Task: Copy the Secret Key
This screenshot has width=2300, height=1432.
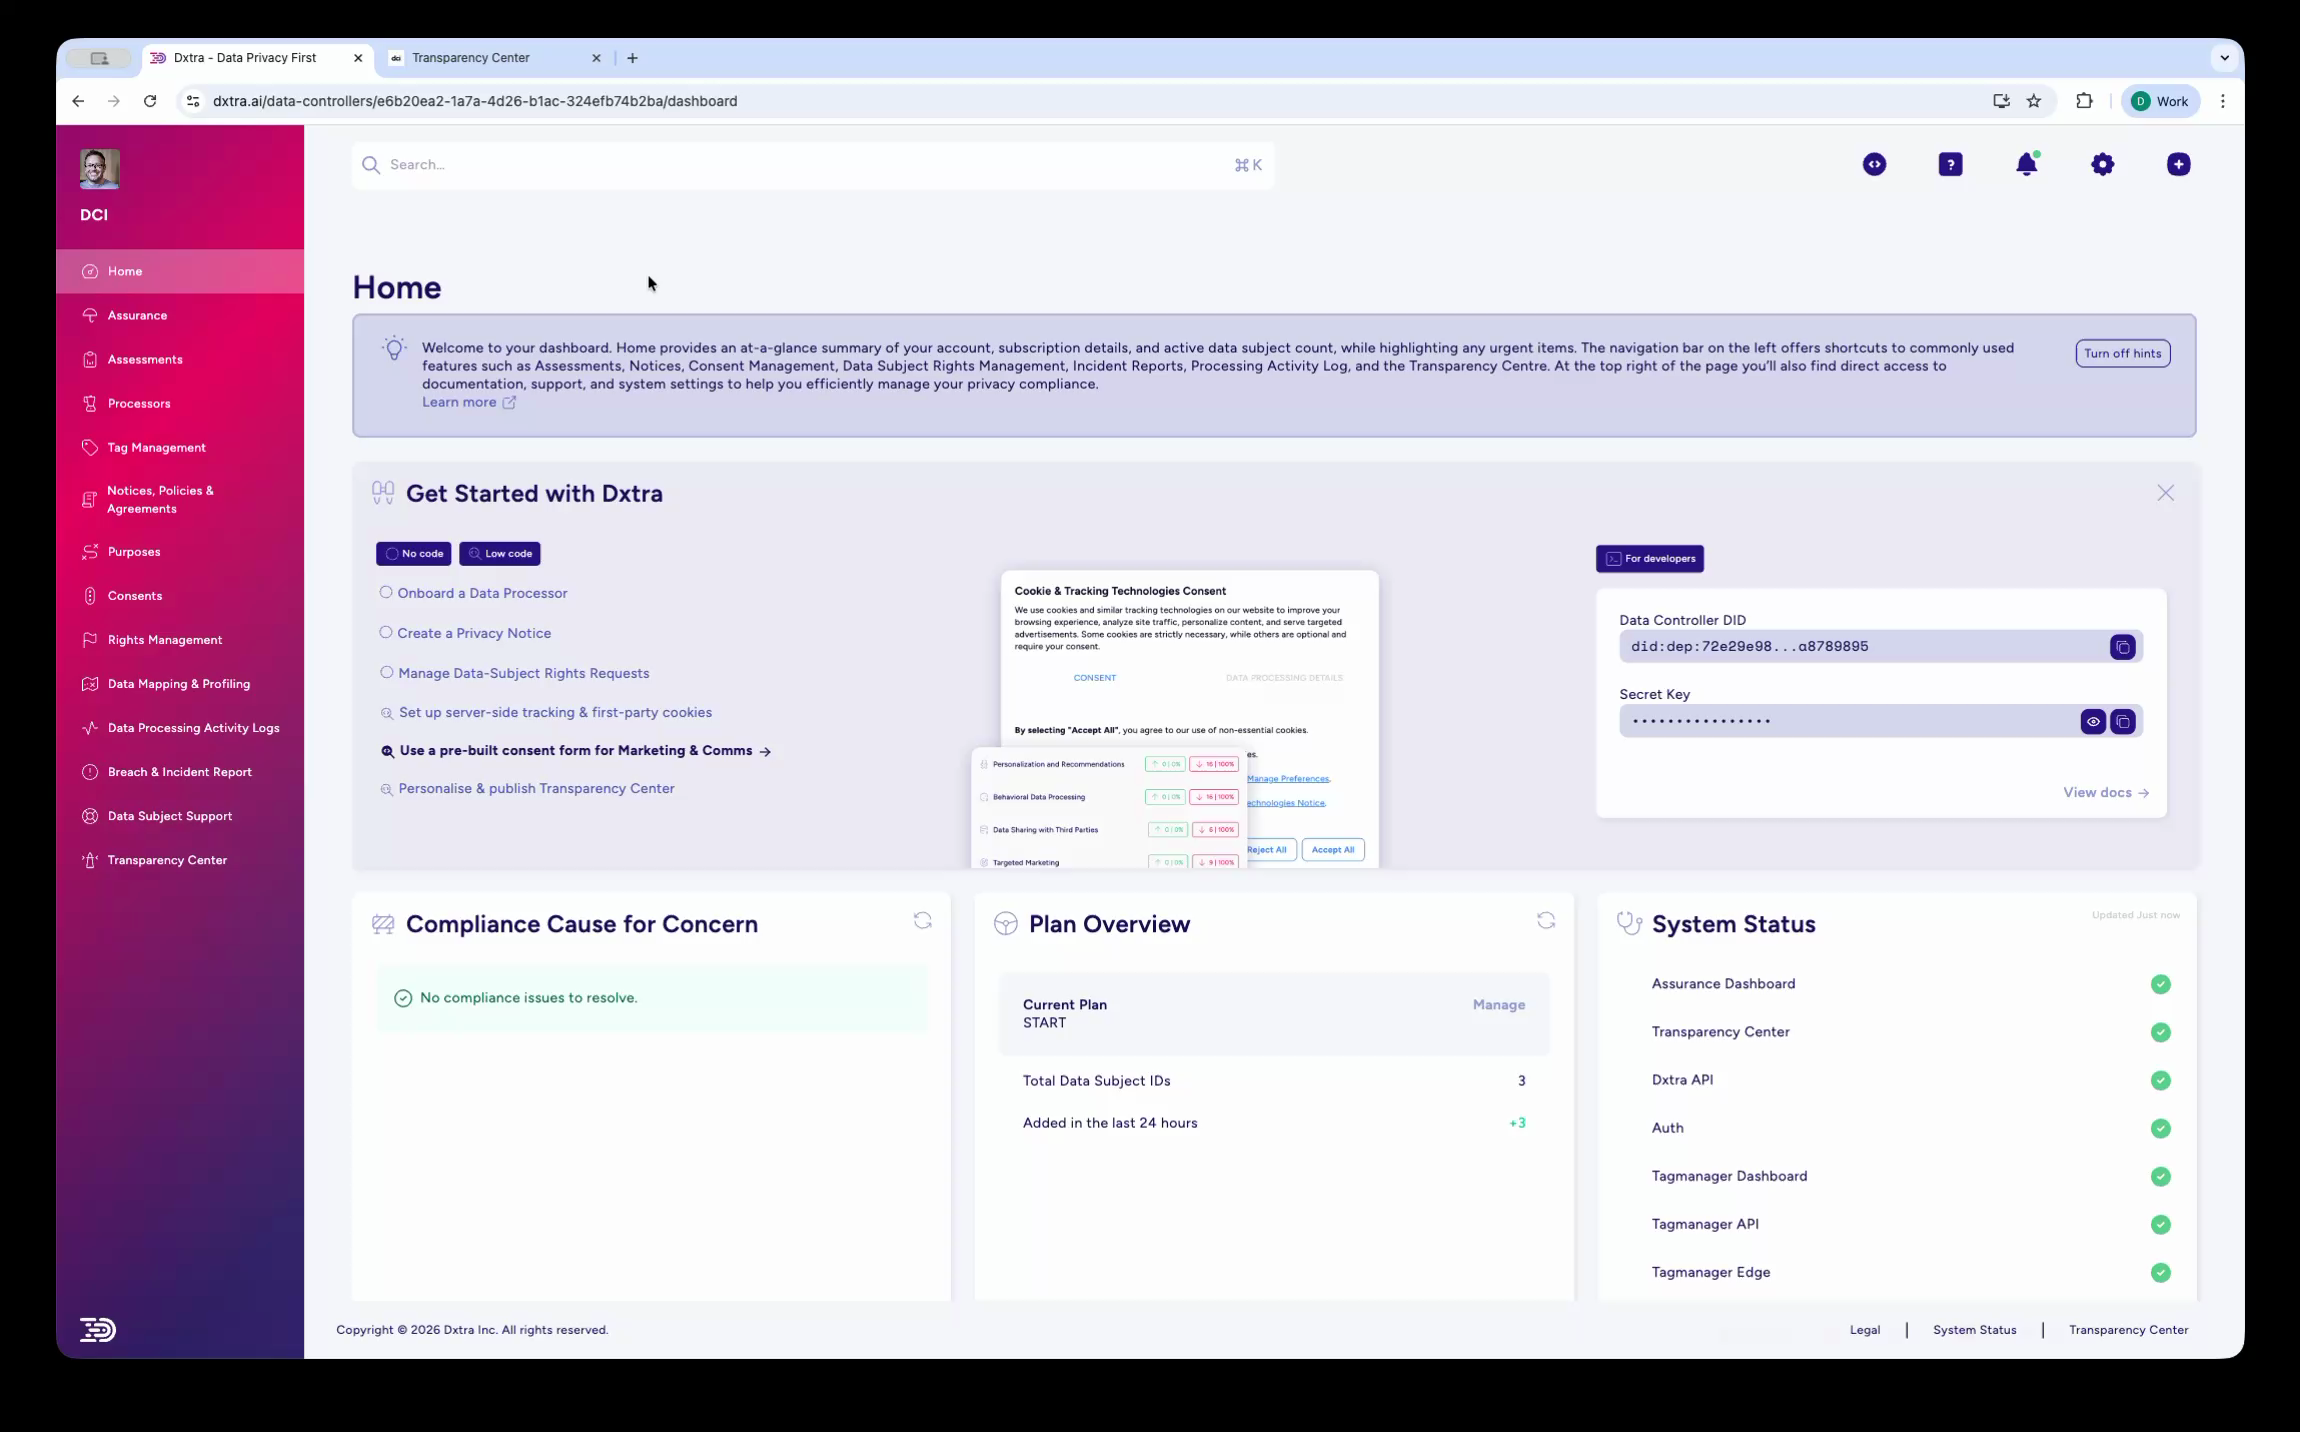Action: [x=2122, y=721]
